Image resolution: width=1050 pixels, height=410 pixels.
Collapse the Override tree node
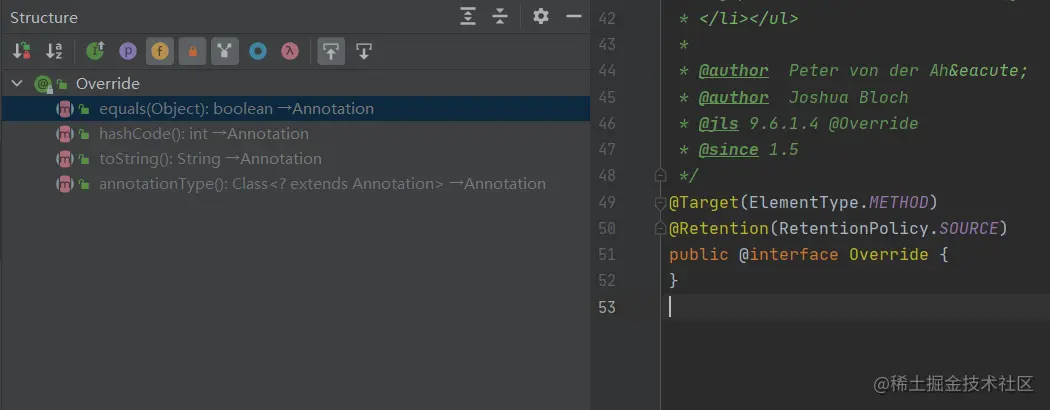tap(17, 84)
